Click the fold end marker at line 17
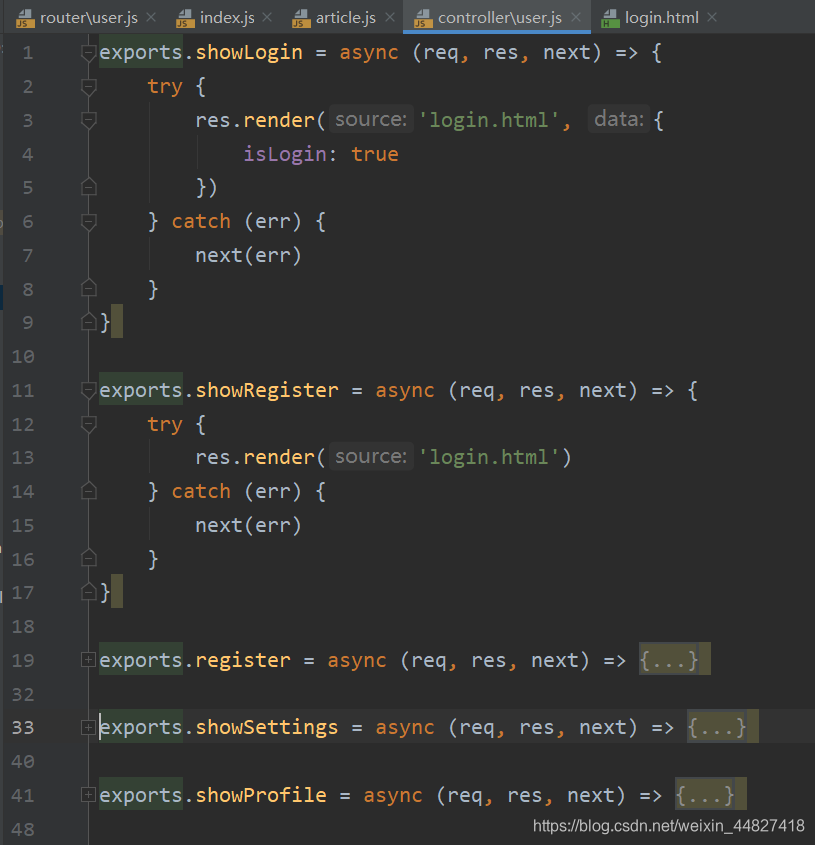 tap(88, 592)
